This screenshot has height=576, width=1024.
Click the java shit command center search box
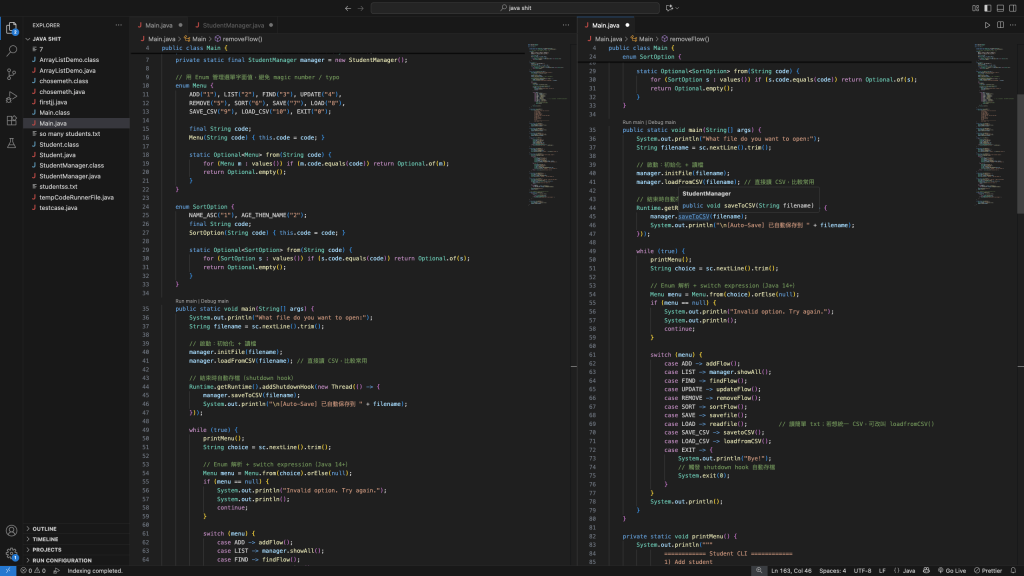[515, 8]
